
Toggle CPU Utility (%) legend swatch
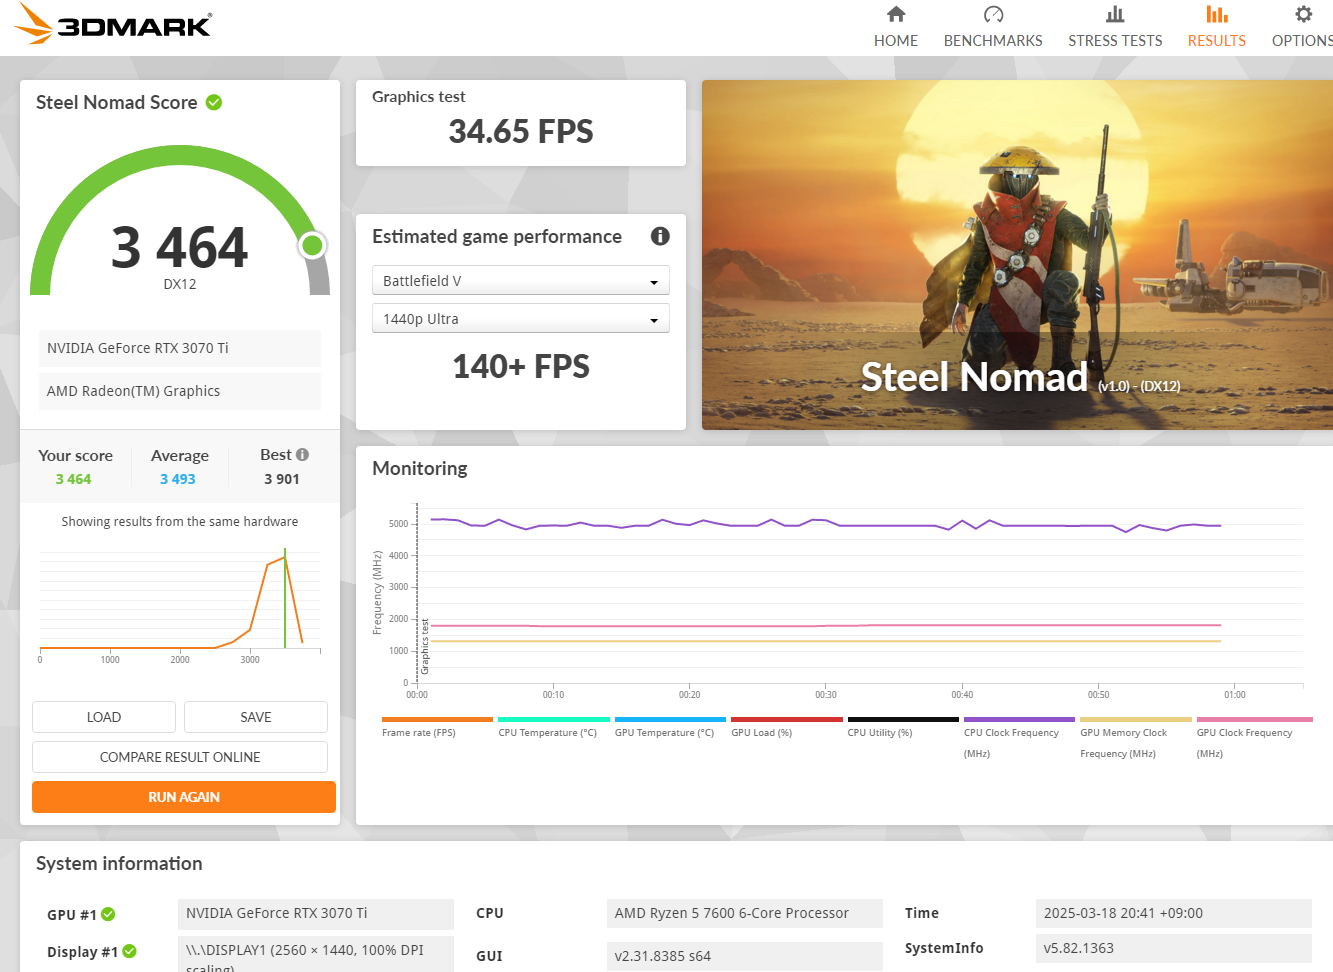tap(903, 719)
